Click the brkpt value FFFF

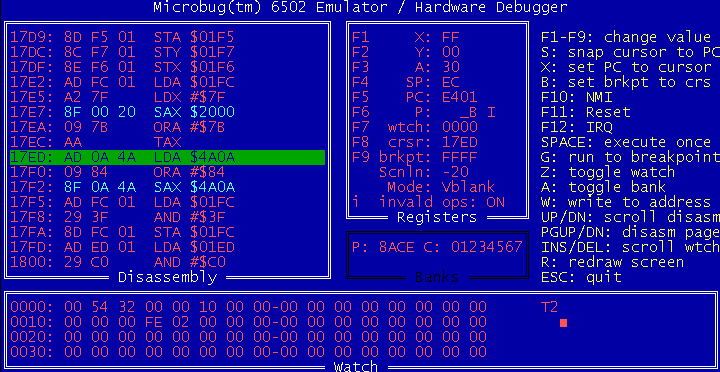tap(460, 157)
